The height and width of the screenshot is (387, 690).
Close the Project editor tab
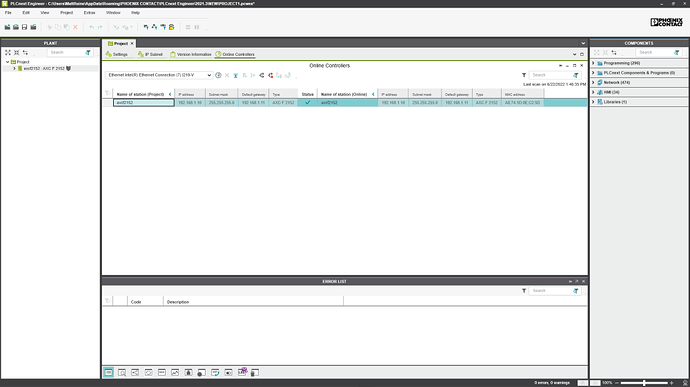pos(132,44)
